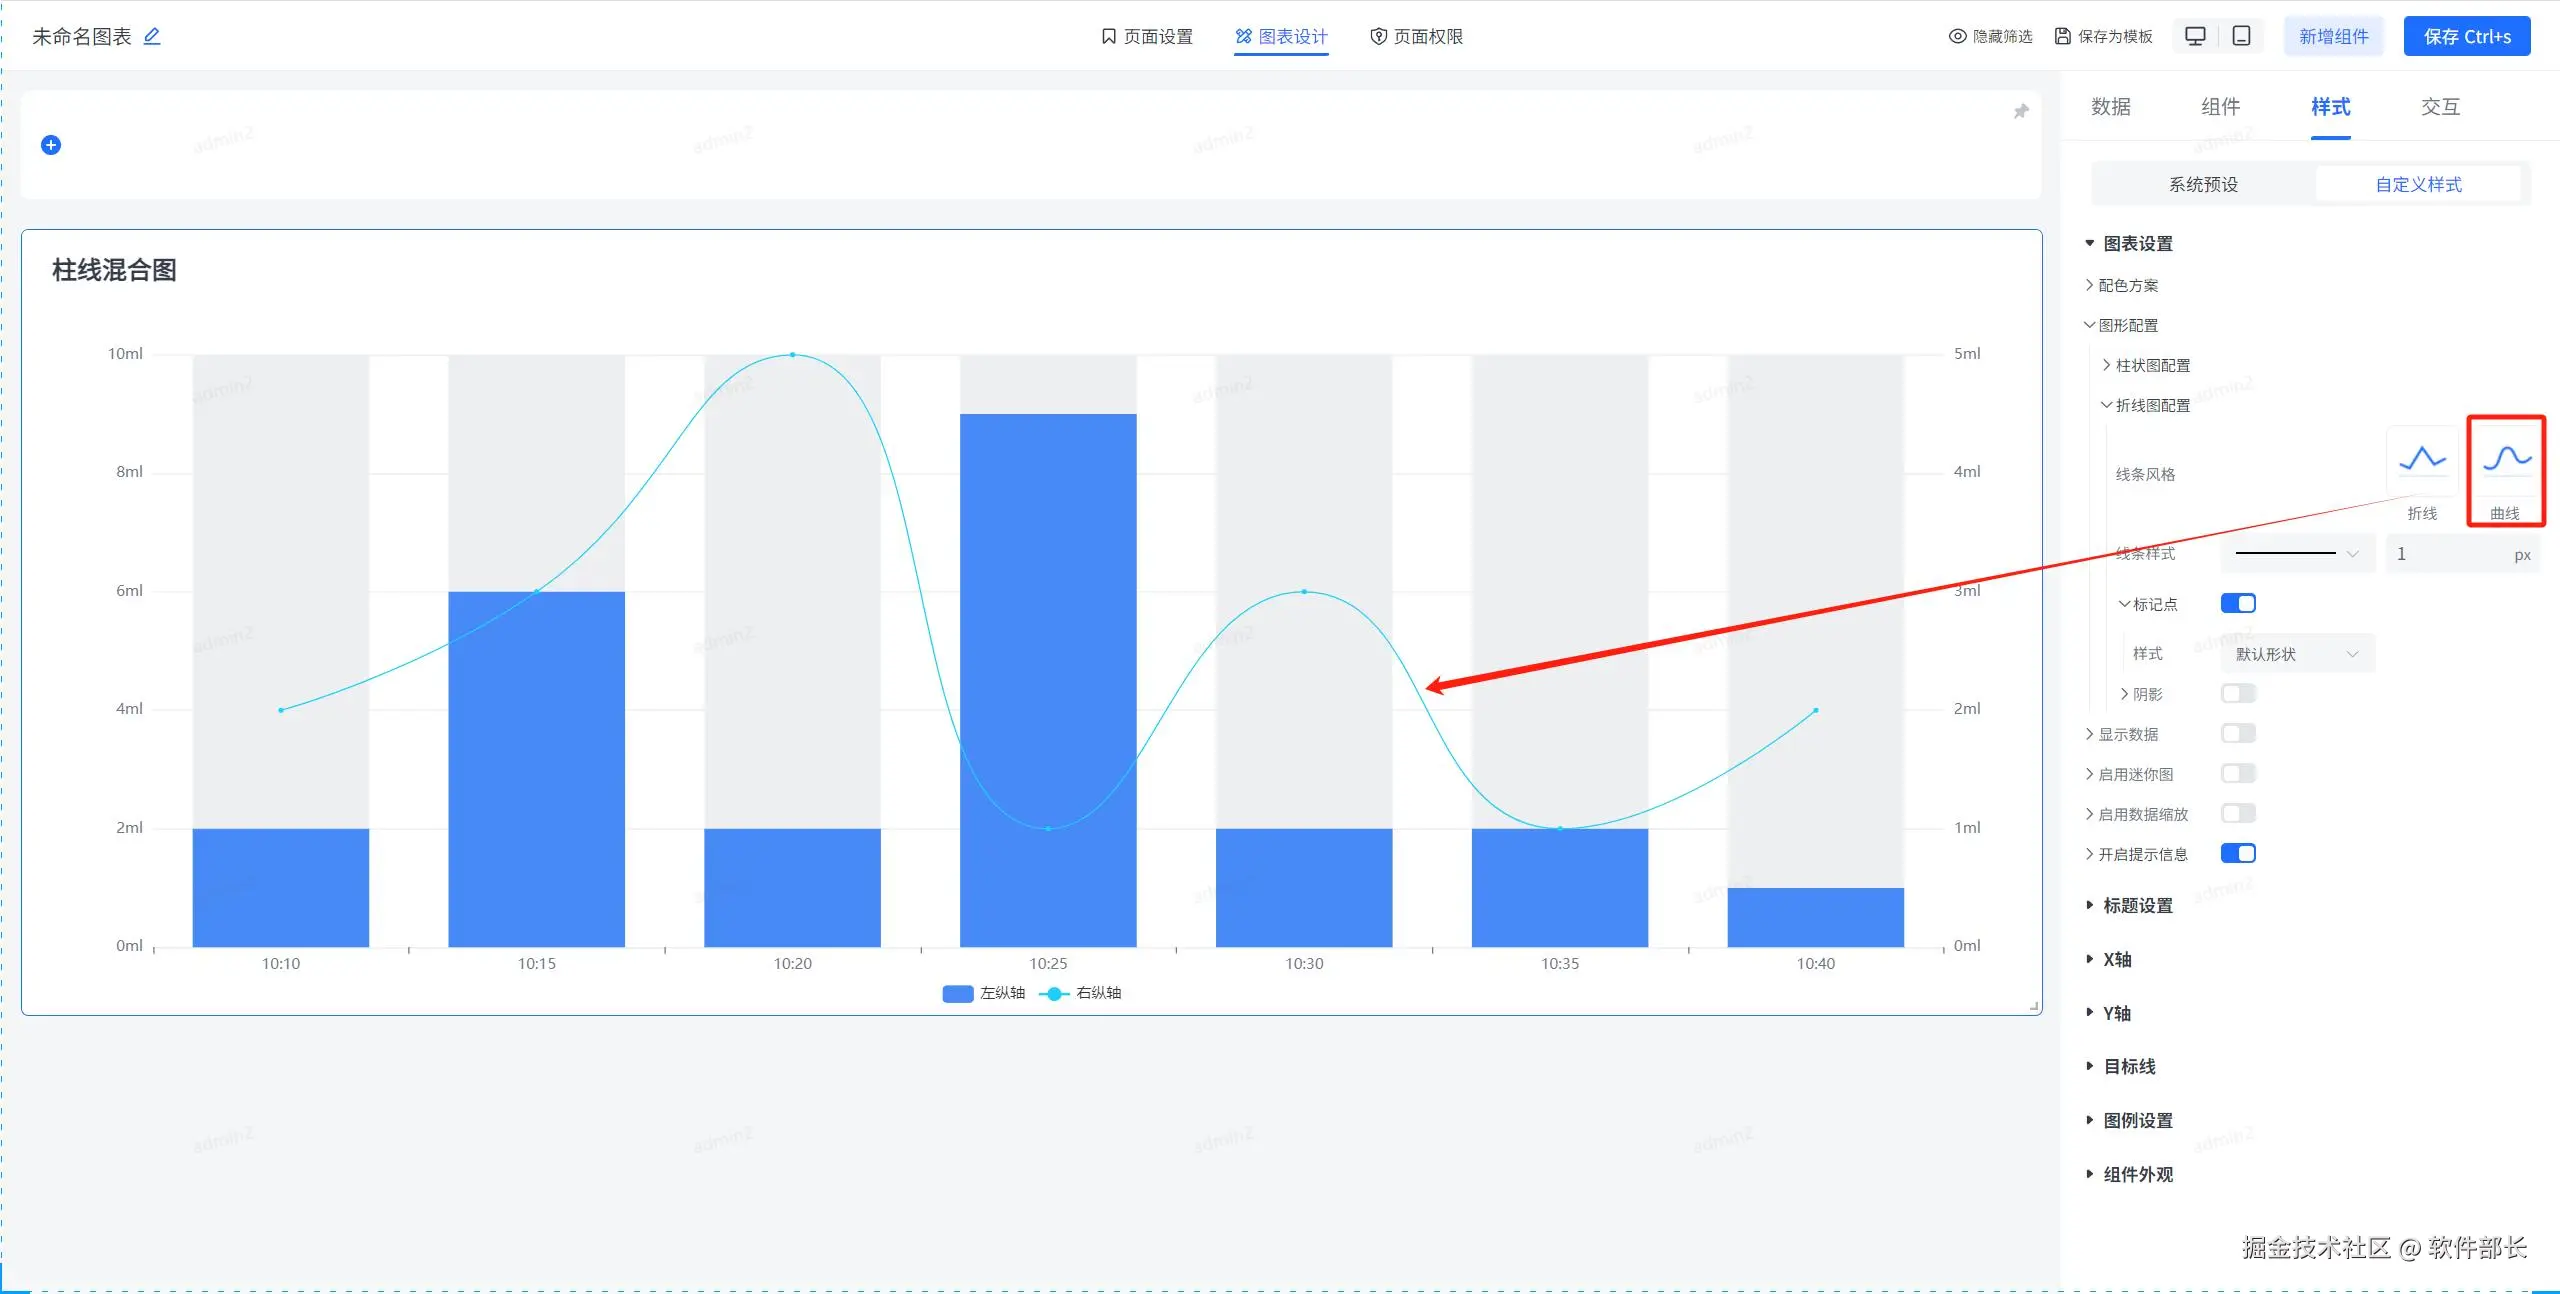Enable the 显示数据 switch

pyautogui.click(x=2238, y=733)
